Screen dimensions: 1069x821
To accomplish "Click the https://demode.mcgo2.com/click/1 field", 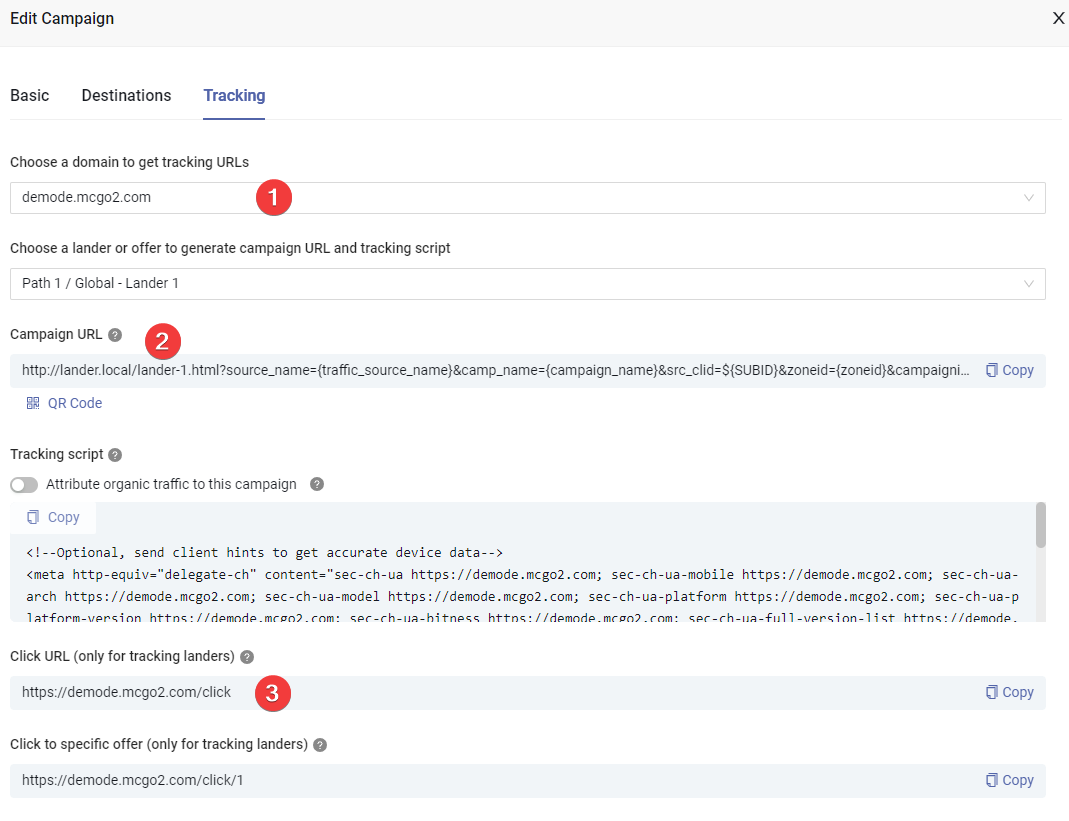I will point(528,781).
